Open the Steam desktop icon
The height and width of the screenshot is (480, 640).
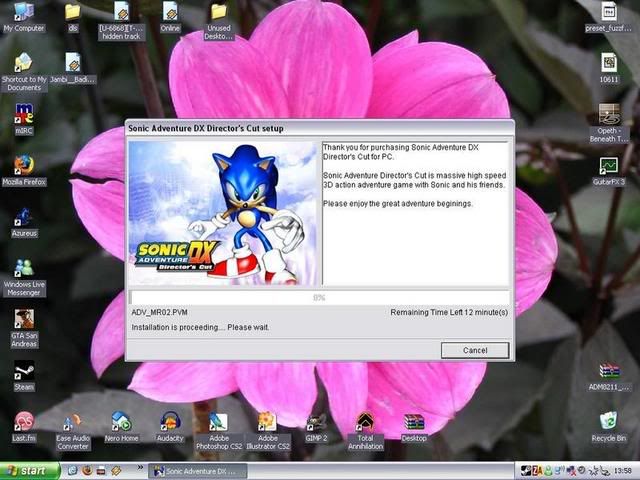coord(24,370)
